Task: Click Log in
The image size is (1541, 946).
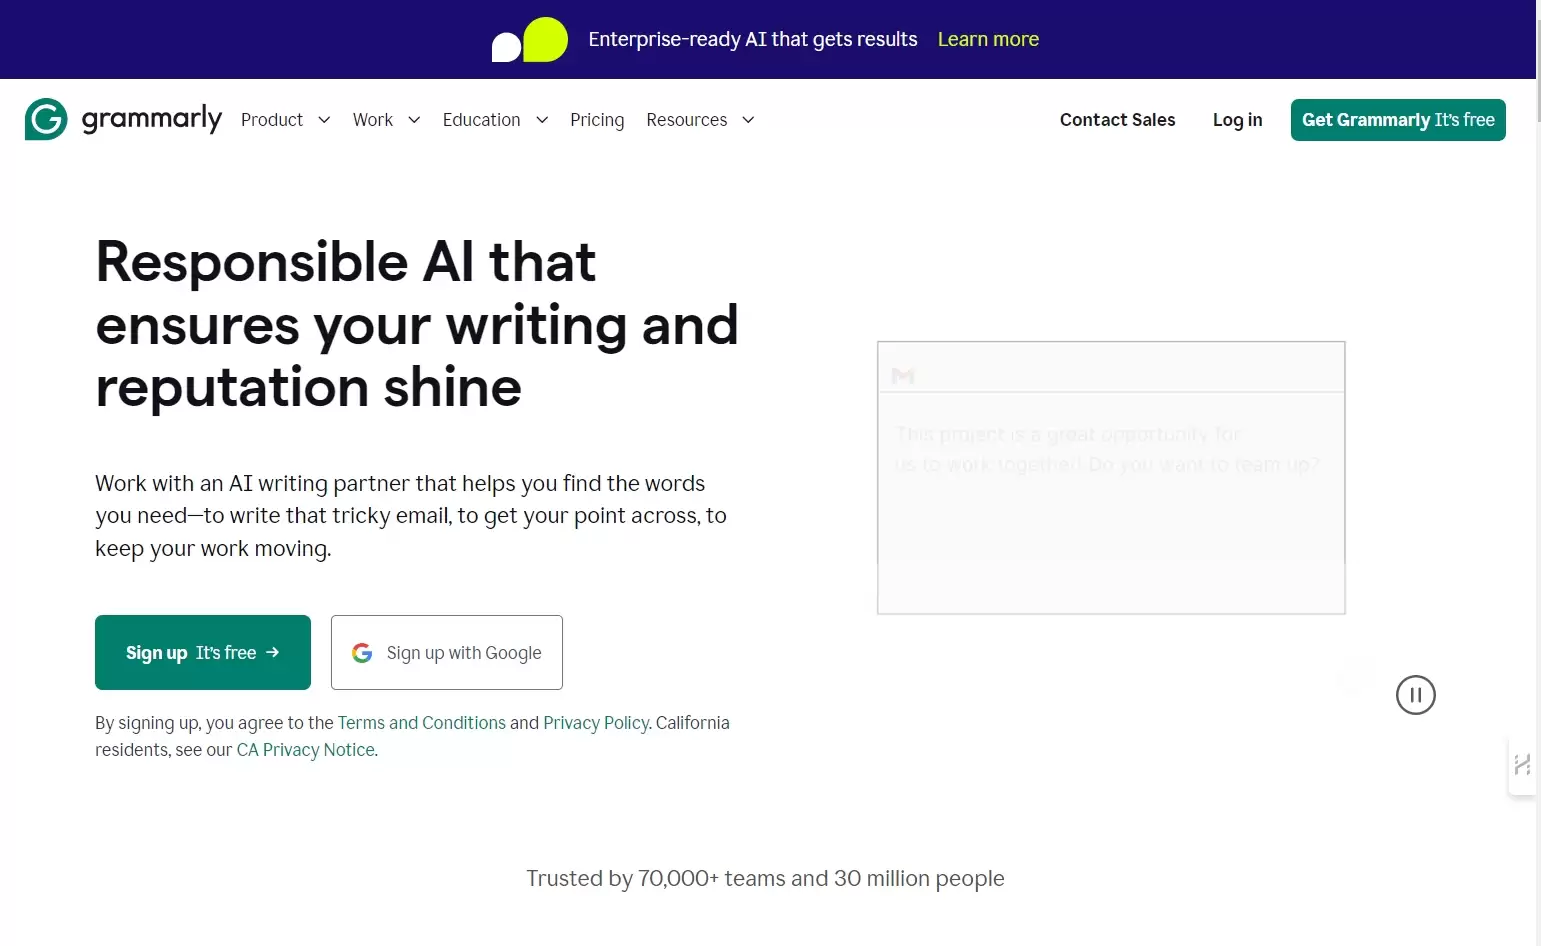Action: (x=1237, y=119)
